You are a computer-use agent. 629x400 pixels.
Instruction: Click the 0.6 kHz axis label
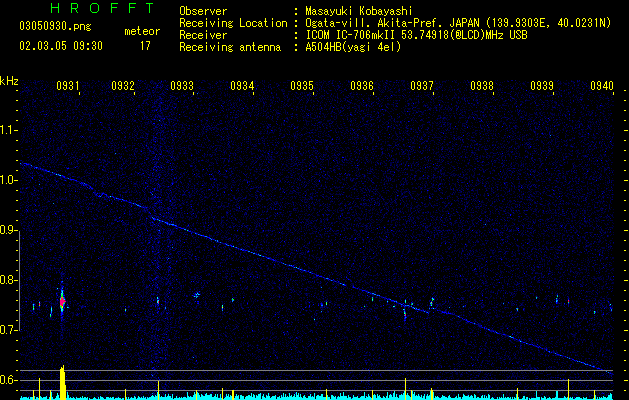9,380
